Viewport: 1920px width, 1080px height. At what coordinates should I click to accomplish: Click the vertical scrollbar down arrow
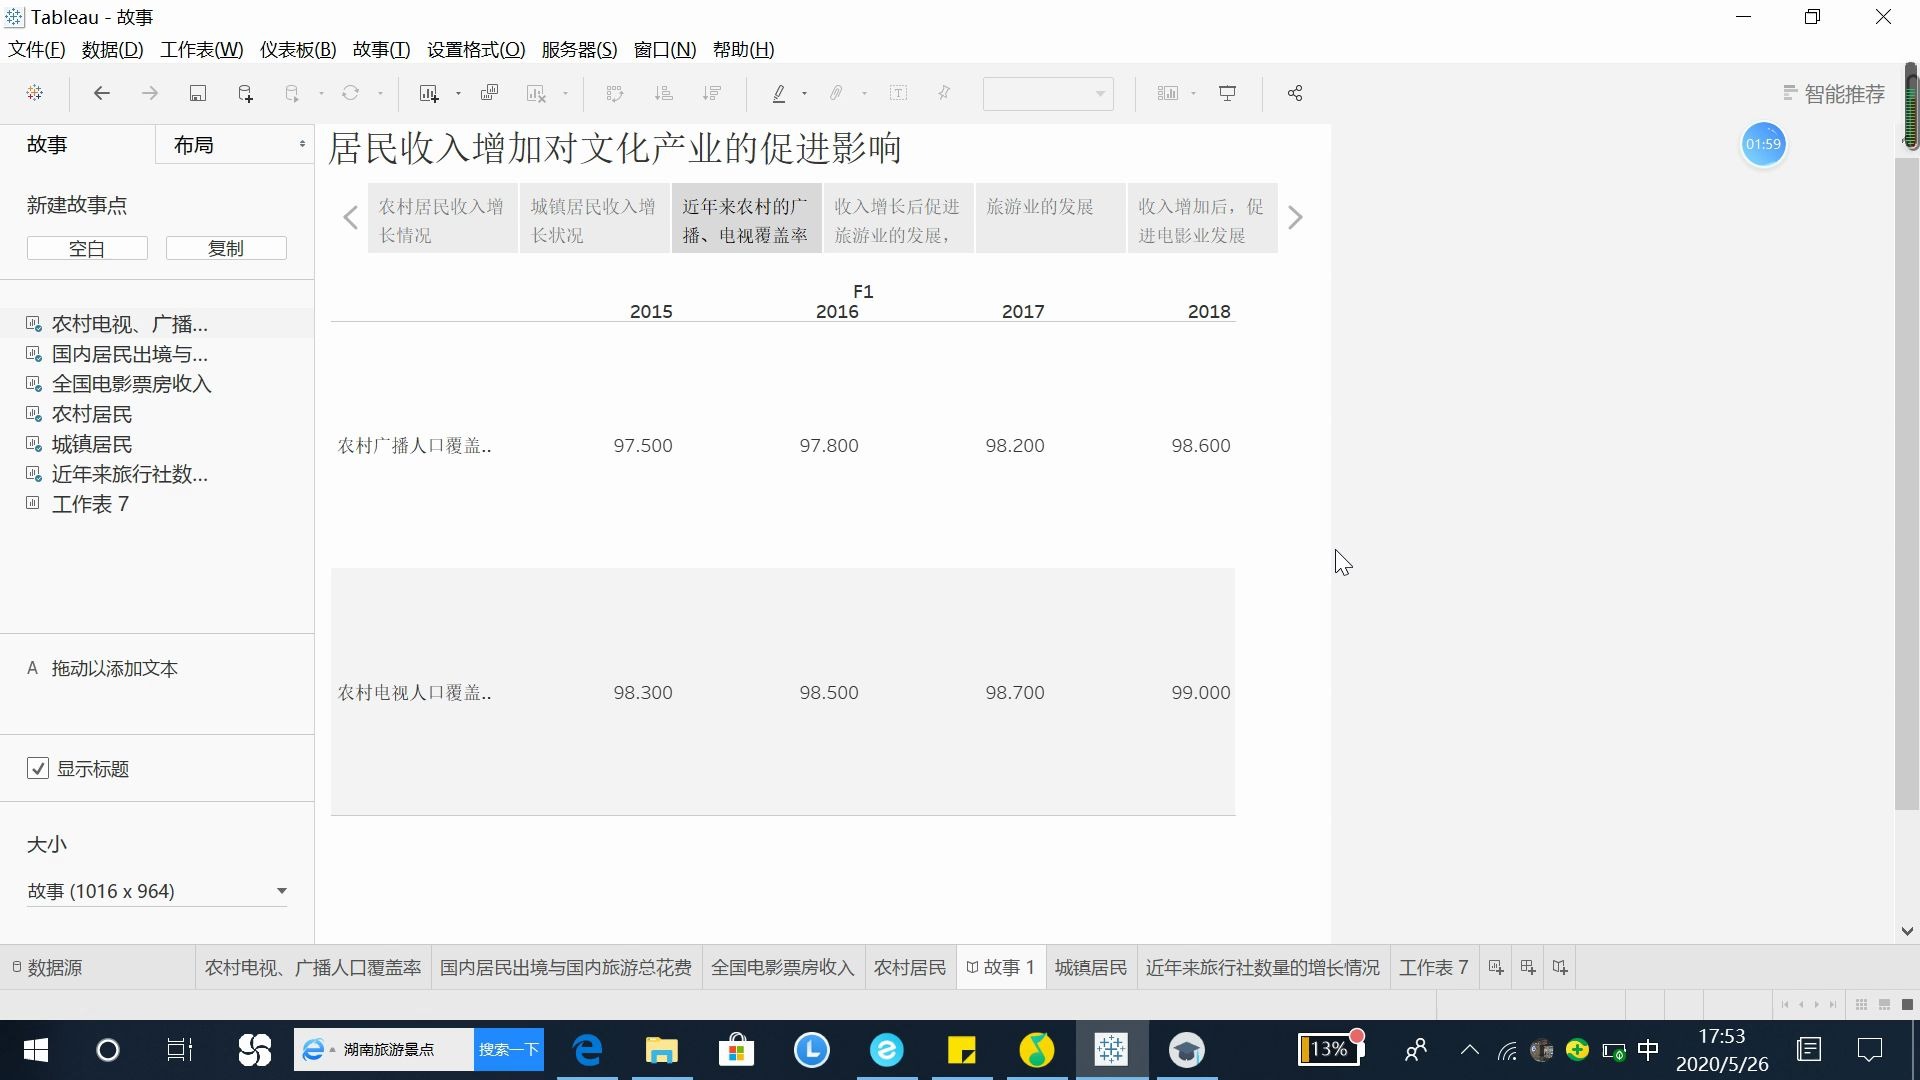1907,931
